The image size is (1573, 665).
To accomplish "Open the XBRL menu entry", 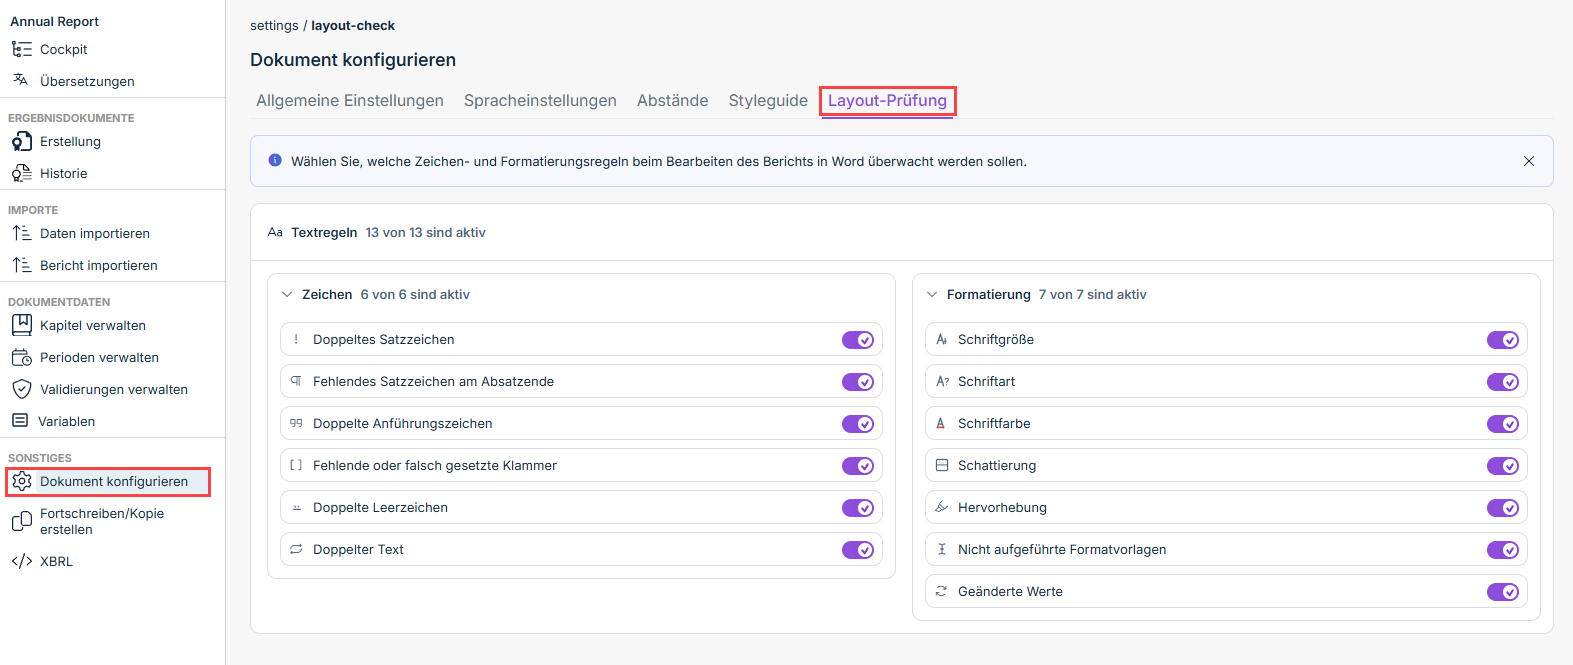I will tap(56, 561).
